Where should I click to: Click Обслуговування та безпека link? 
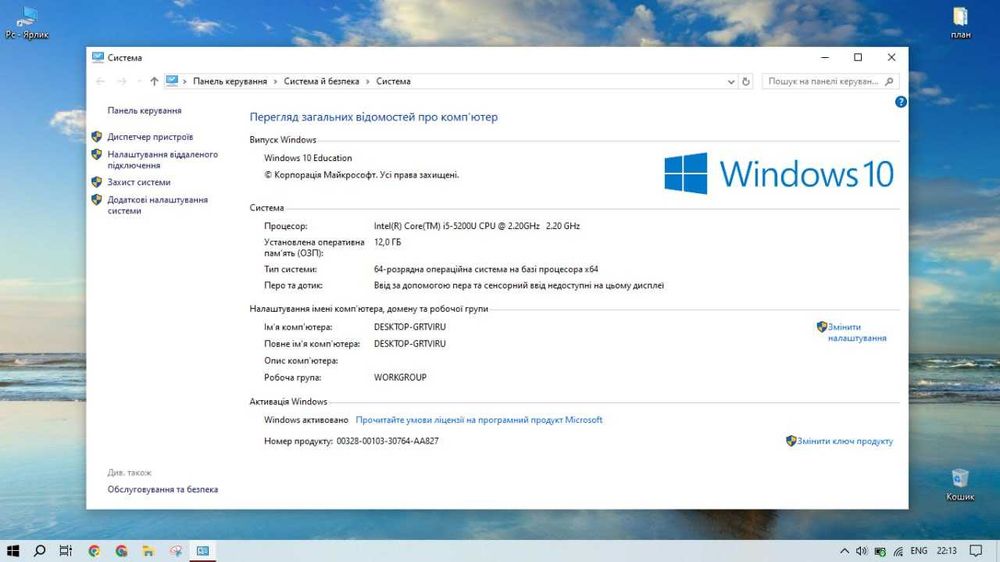coord(163,489)
